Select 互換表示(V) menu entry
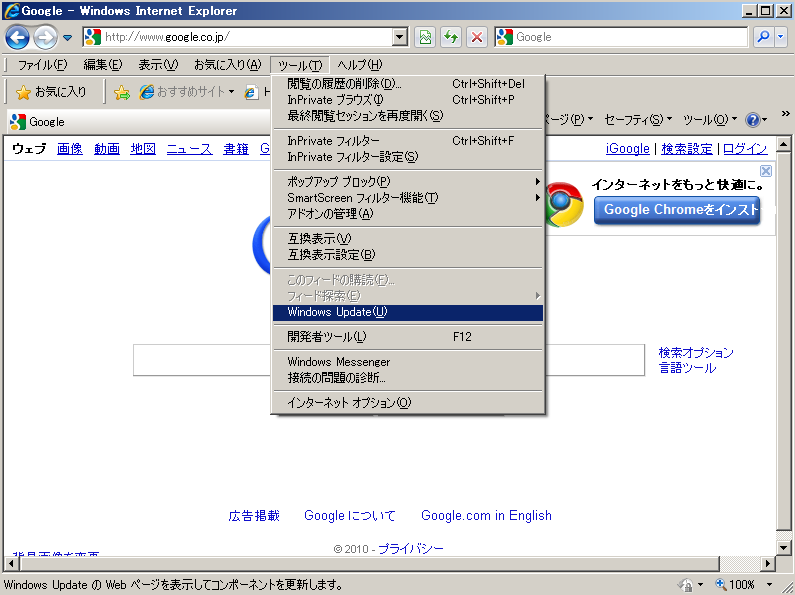This screenshot has width=795, height=595. 408,239
